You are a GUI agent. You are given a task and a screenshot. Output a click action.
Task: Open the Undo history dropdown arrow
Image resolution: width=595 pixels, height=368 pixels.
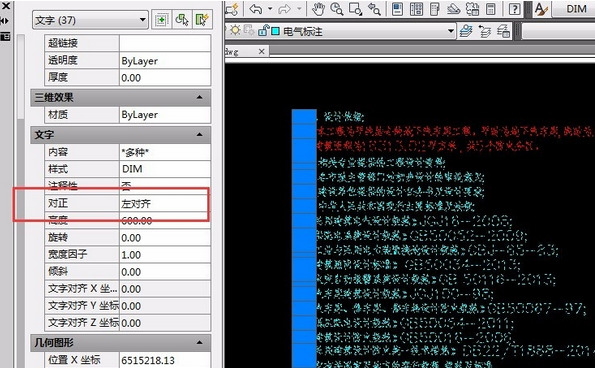click(x=270, y=9)
